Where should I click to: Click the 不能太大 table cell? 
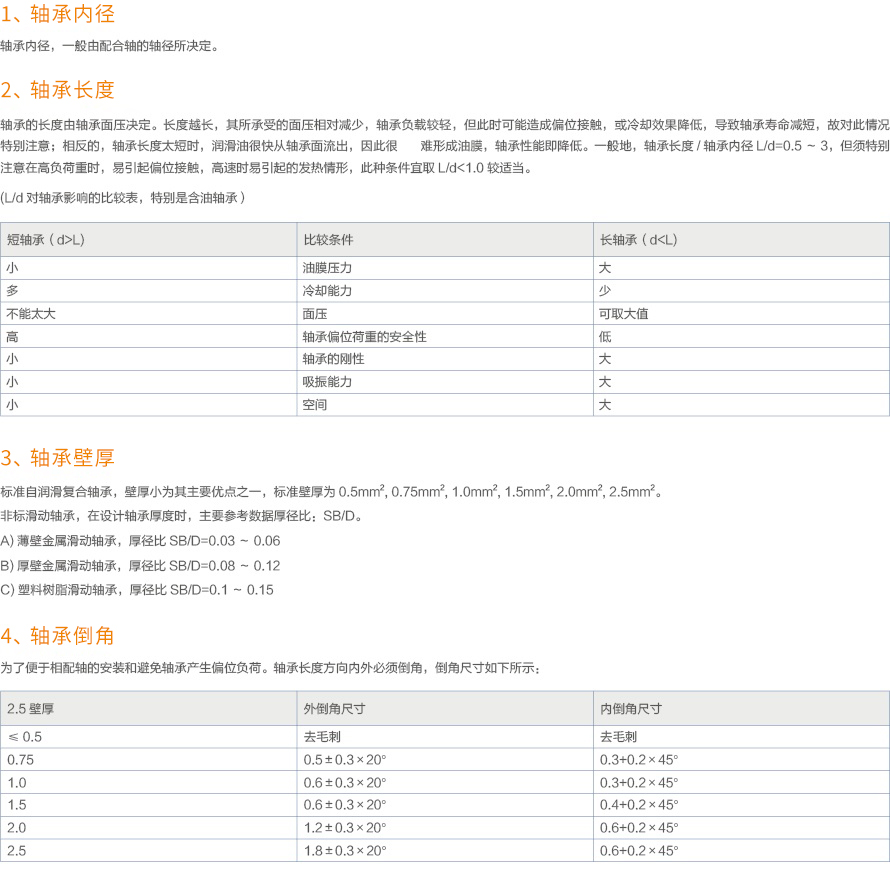149,314
